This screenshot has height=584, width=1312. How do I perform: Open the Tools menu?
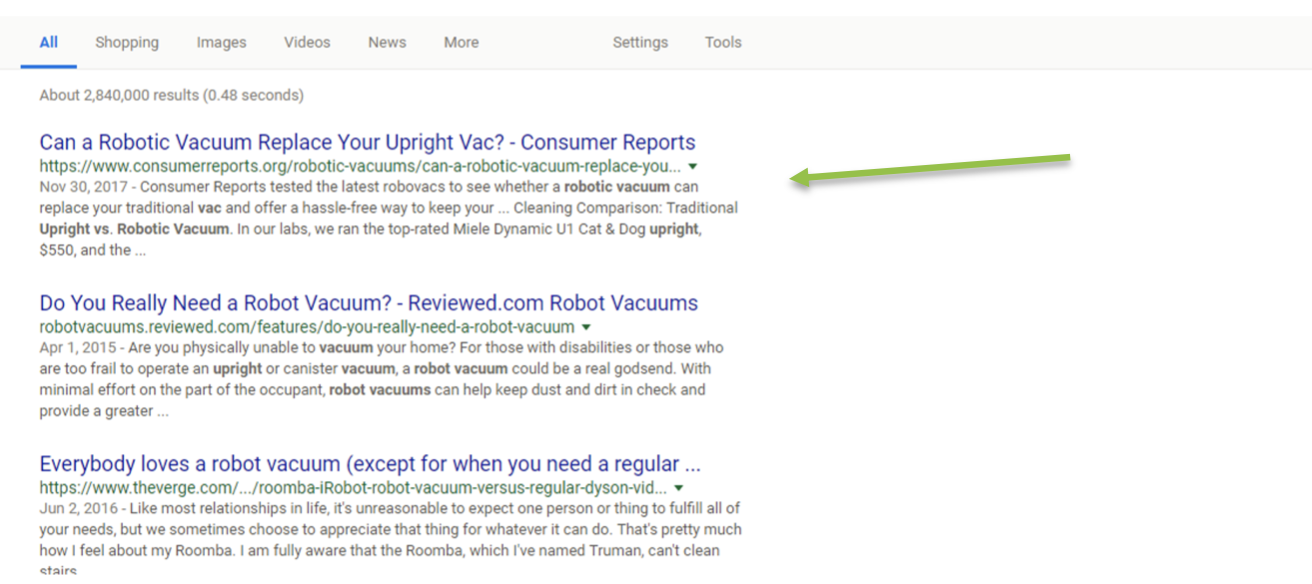(722, 42)
